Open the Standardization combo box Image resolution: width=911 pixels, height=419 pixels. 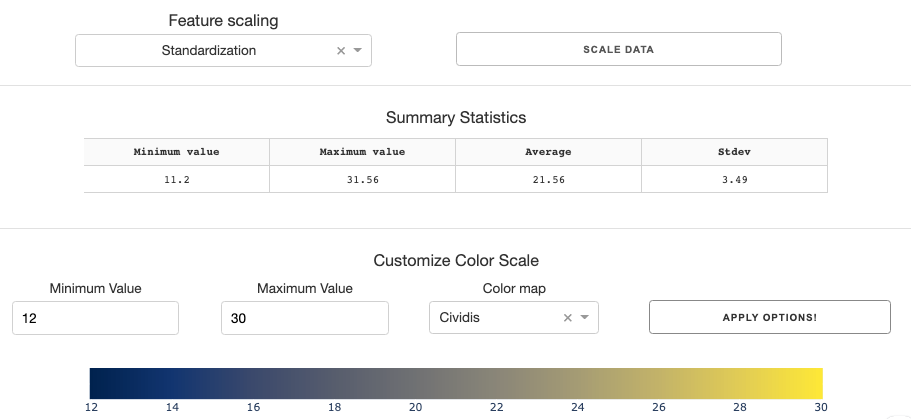223,51
